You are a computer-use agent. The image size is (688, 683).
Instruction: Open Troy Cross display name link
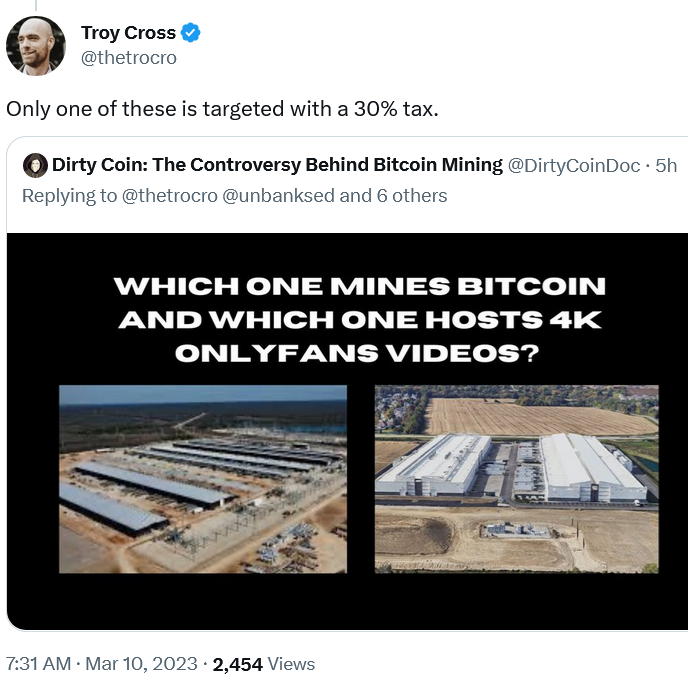[x=128, y=33]
